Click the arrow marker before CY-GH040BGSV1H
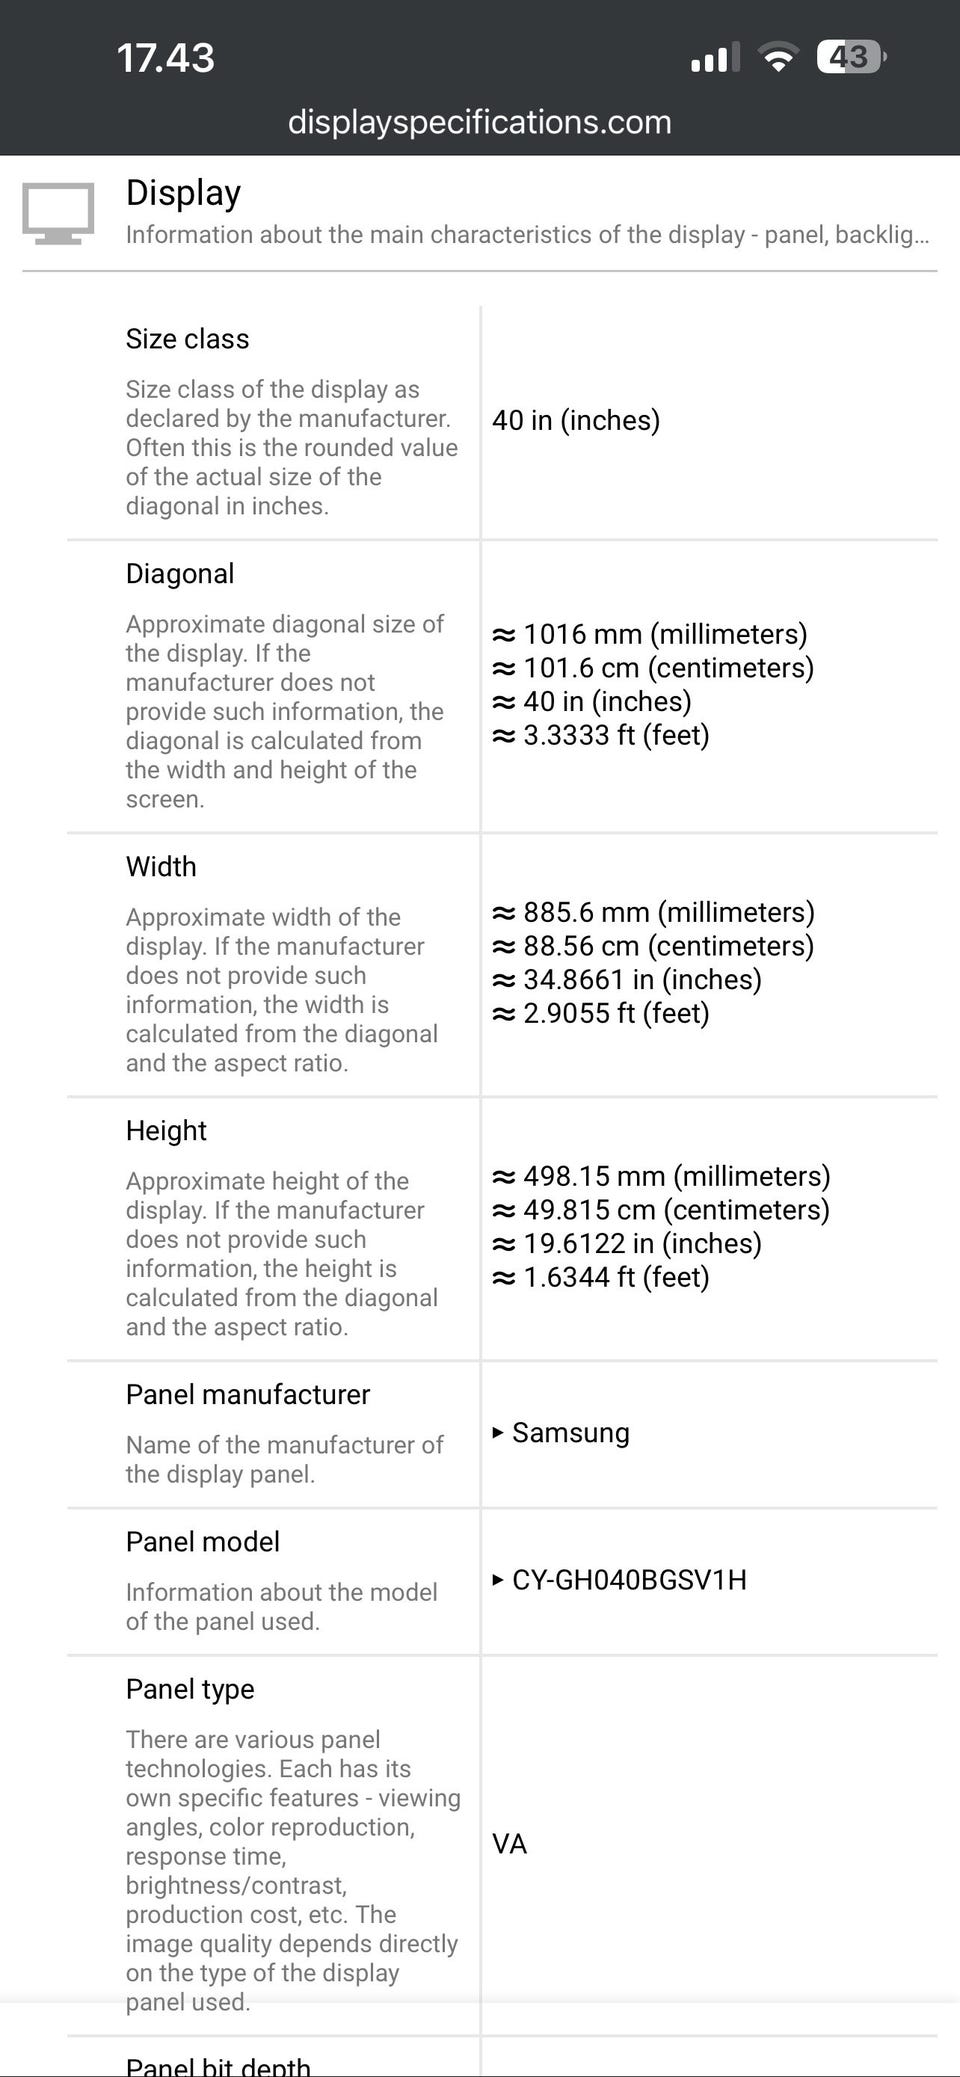Image resolution: width=960 pixels, height=2077 pixels. click(x=498, y=1579)
